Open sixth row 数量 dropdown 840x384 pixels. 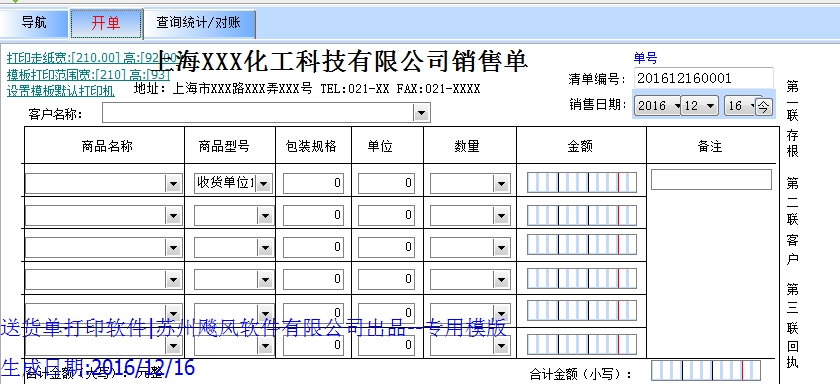pos(501,346)
